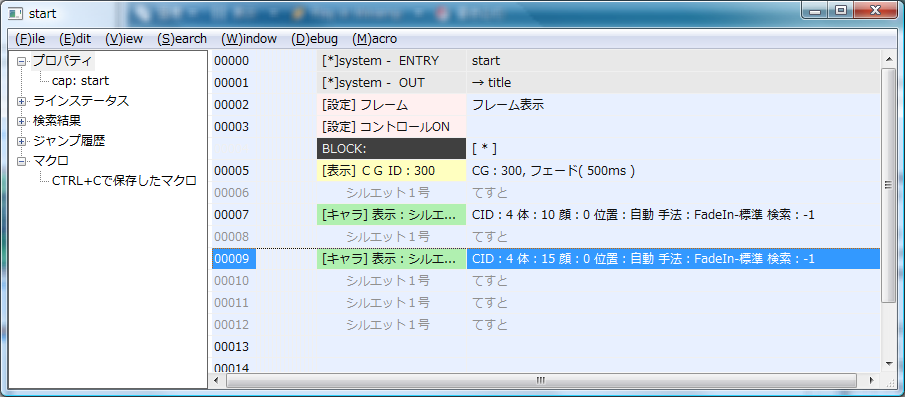Click the CID : 4 体 : 10 parameter cell

coord(673,215)
